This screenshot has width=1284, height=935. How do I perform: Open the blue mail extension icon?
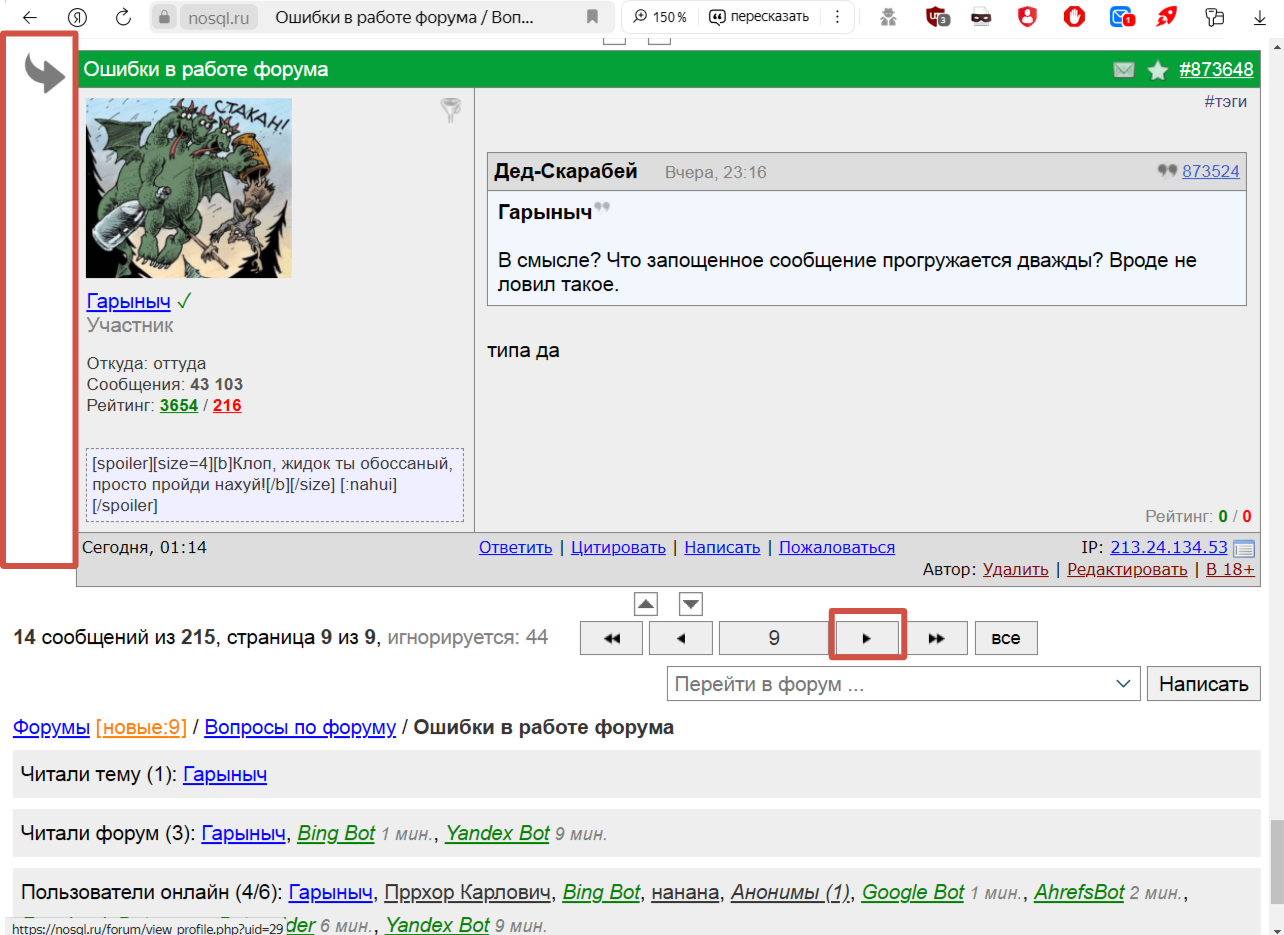click(1121, 17)
